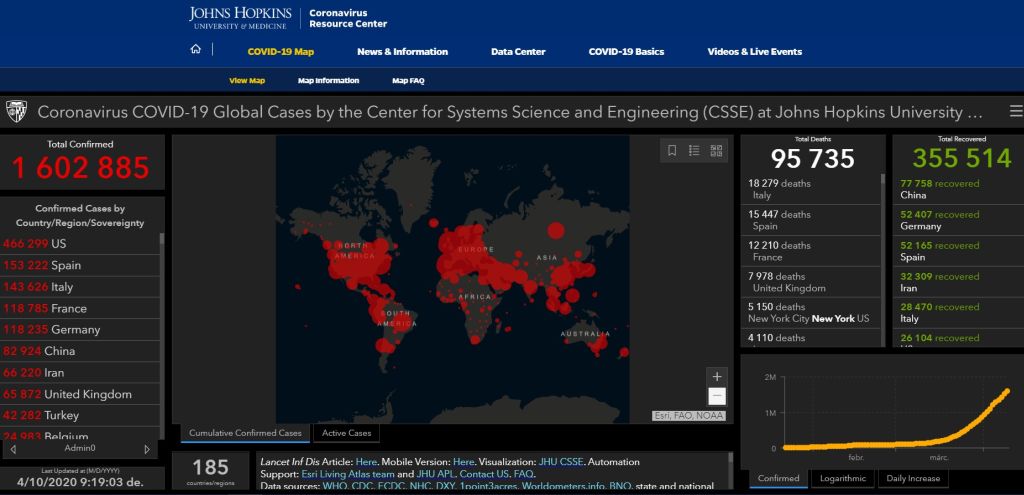Click Italy 18 279 deaths entry

coord(810,189)
